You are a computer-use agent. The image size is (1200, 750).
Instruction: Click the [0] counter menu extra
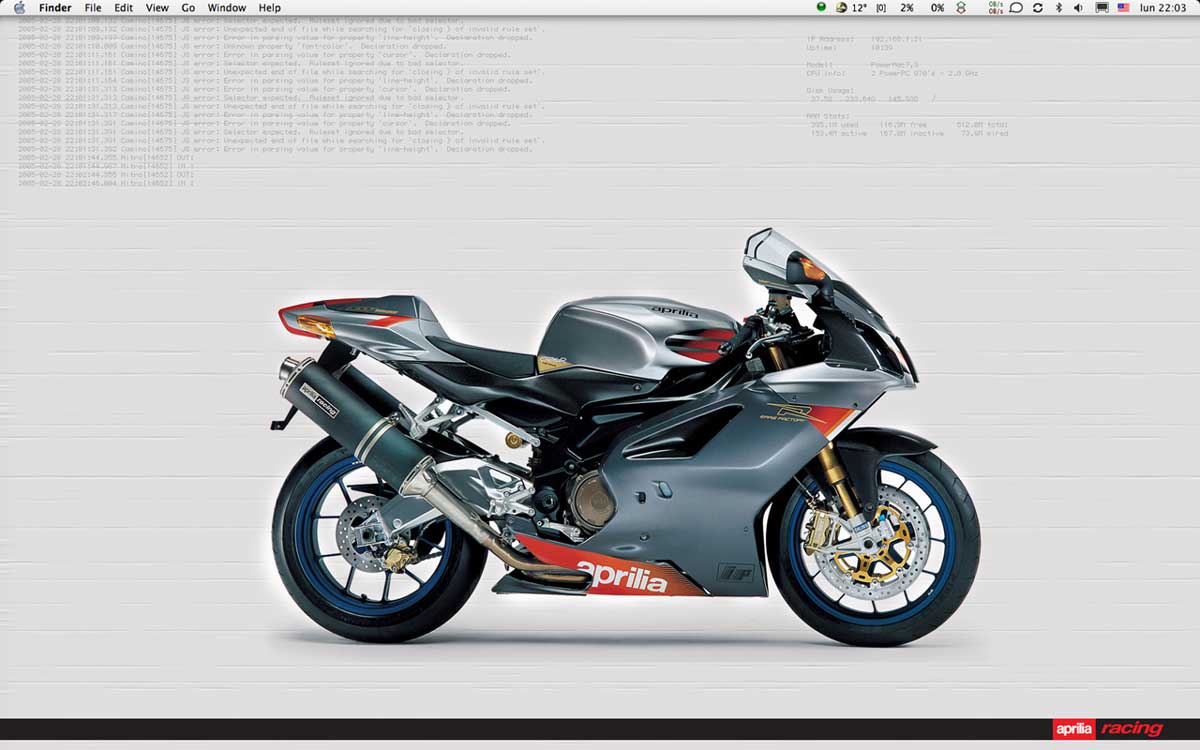(x=881, y=7)
